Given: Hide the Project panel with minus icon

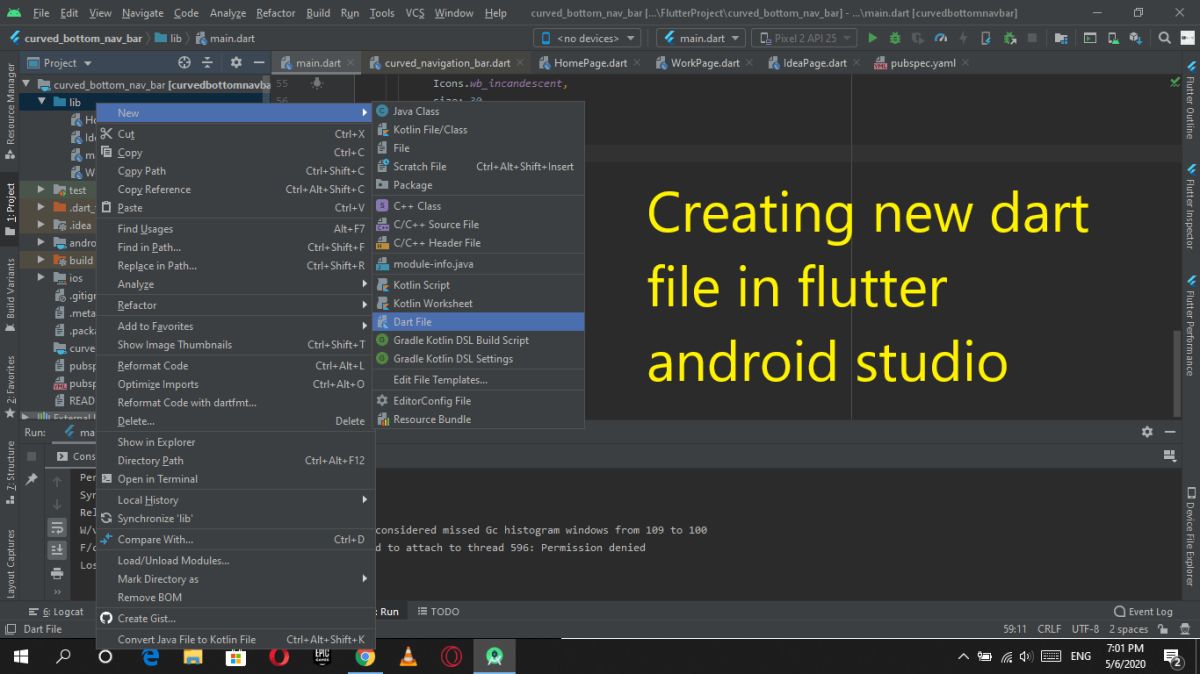Looking at the screenshot, I should click(x=258, y=62).
